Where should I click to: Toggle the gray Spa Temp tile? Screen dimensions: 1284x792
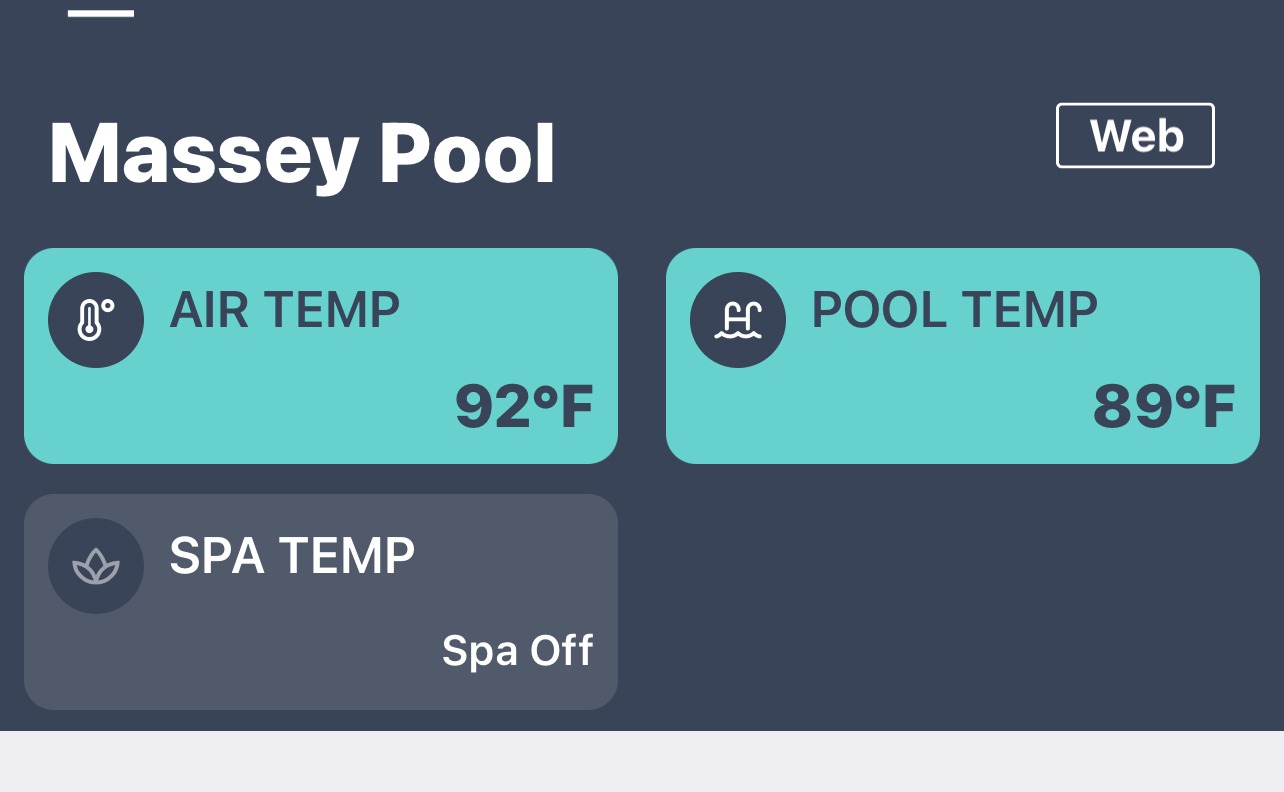(x=321, y=602)
